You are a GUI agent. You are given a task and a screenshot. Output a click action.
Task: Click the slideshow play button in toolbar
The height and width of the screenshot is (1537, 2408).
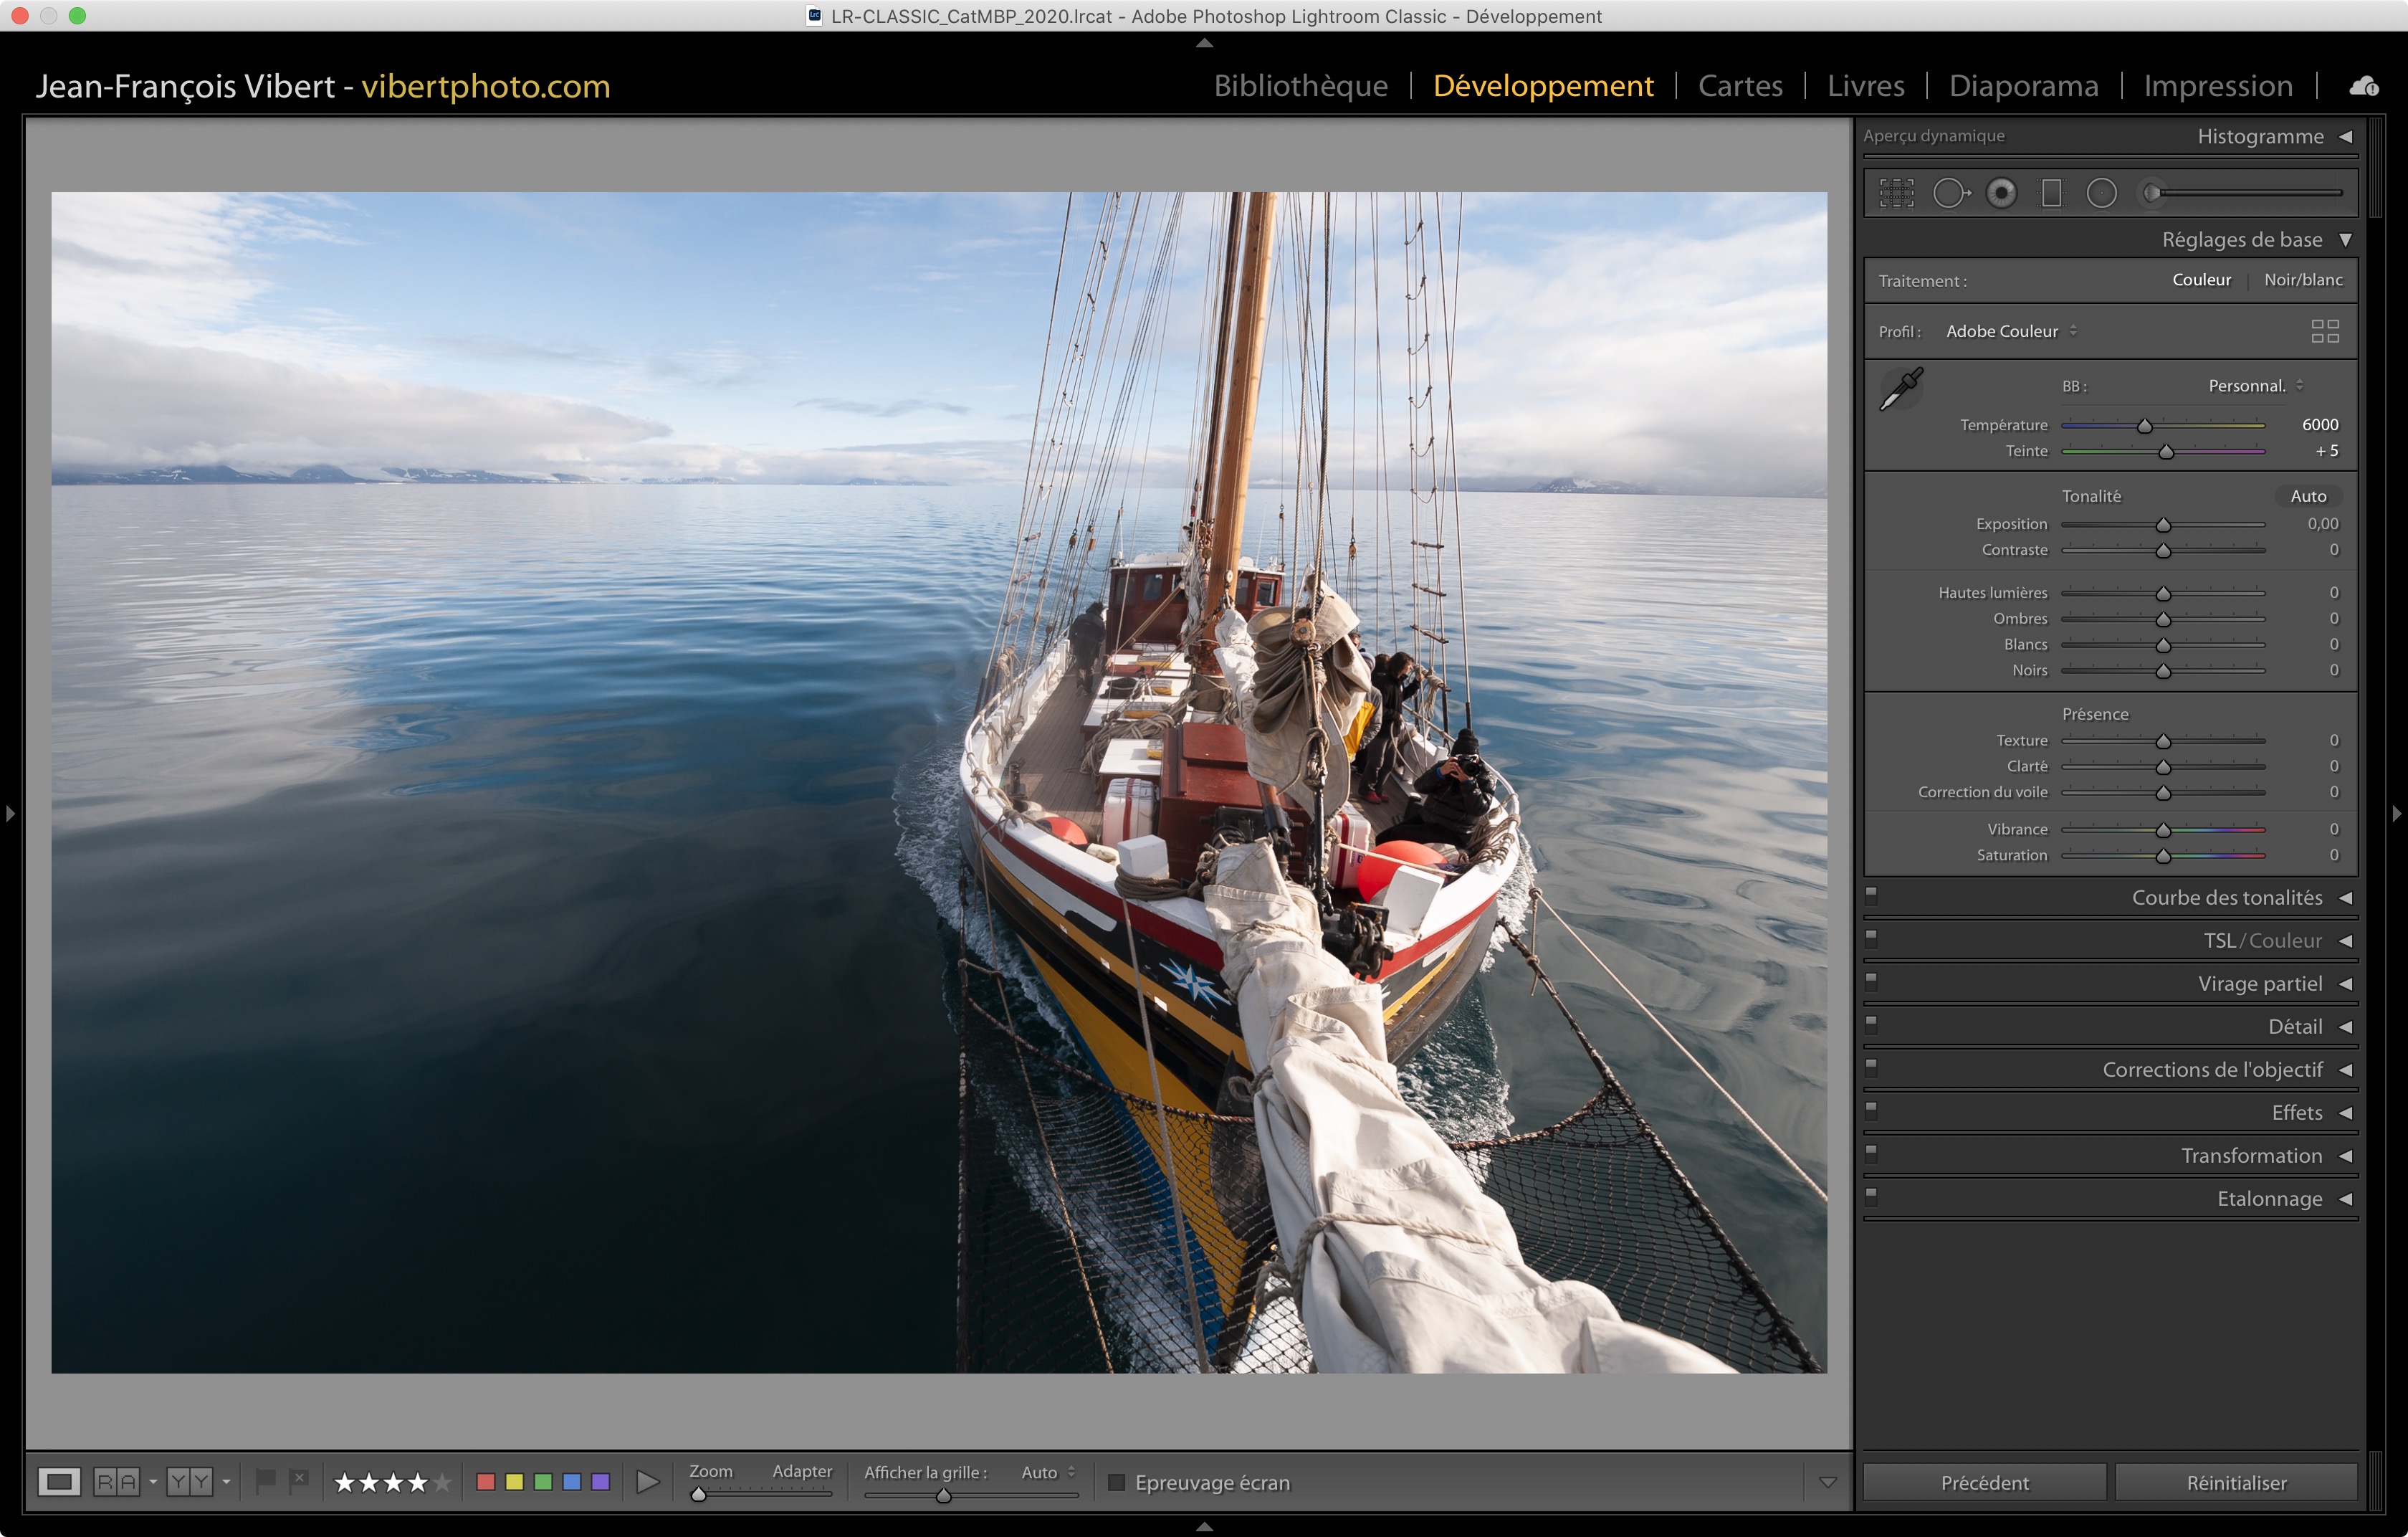648,1482
